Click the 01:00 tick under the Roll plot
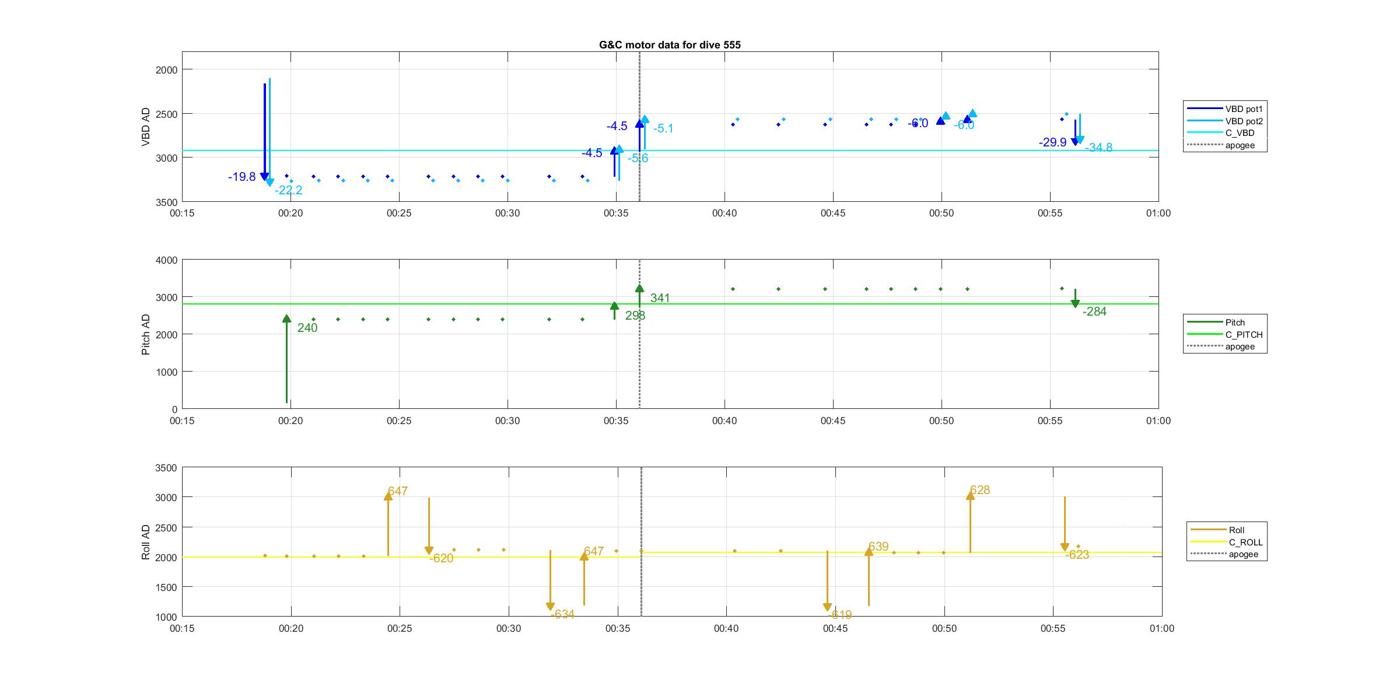Image resolution: width=1400 pixels, height=693 pixels. pos(1161,628)
